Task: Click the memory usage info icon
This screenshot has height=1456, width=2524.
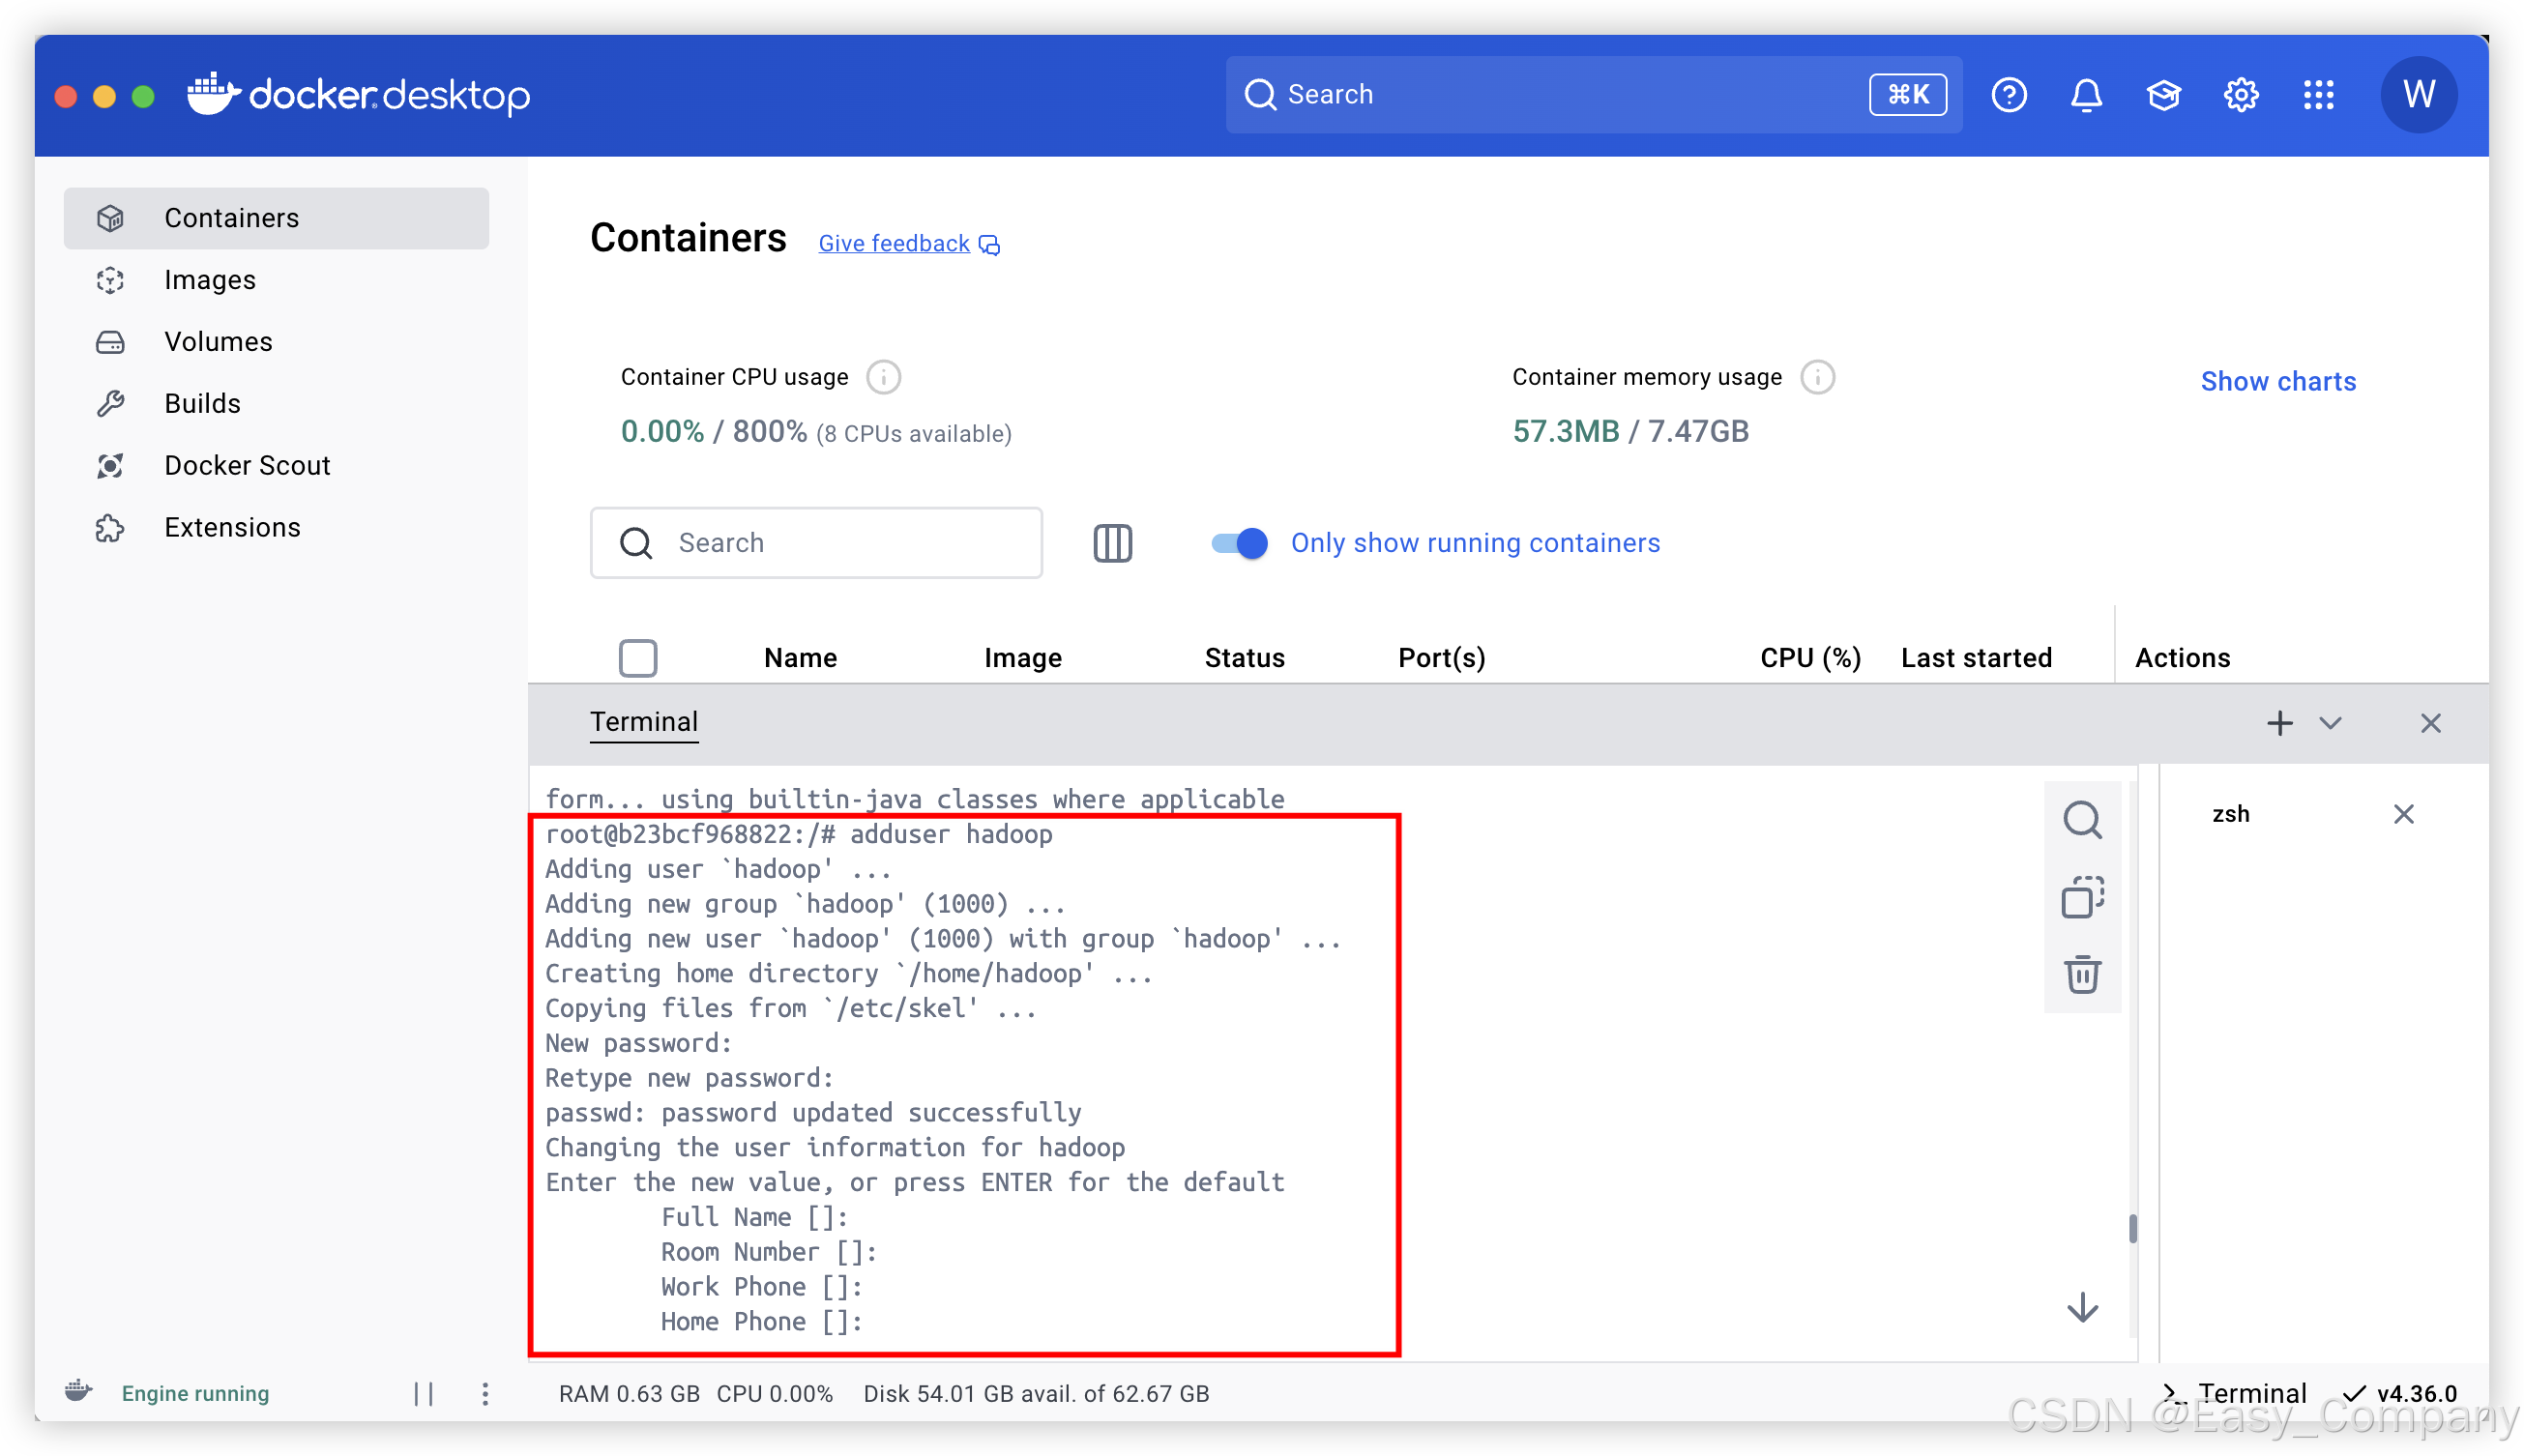Action: click(1817, 378)
